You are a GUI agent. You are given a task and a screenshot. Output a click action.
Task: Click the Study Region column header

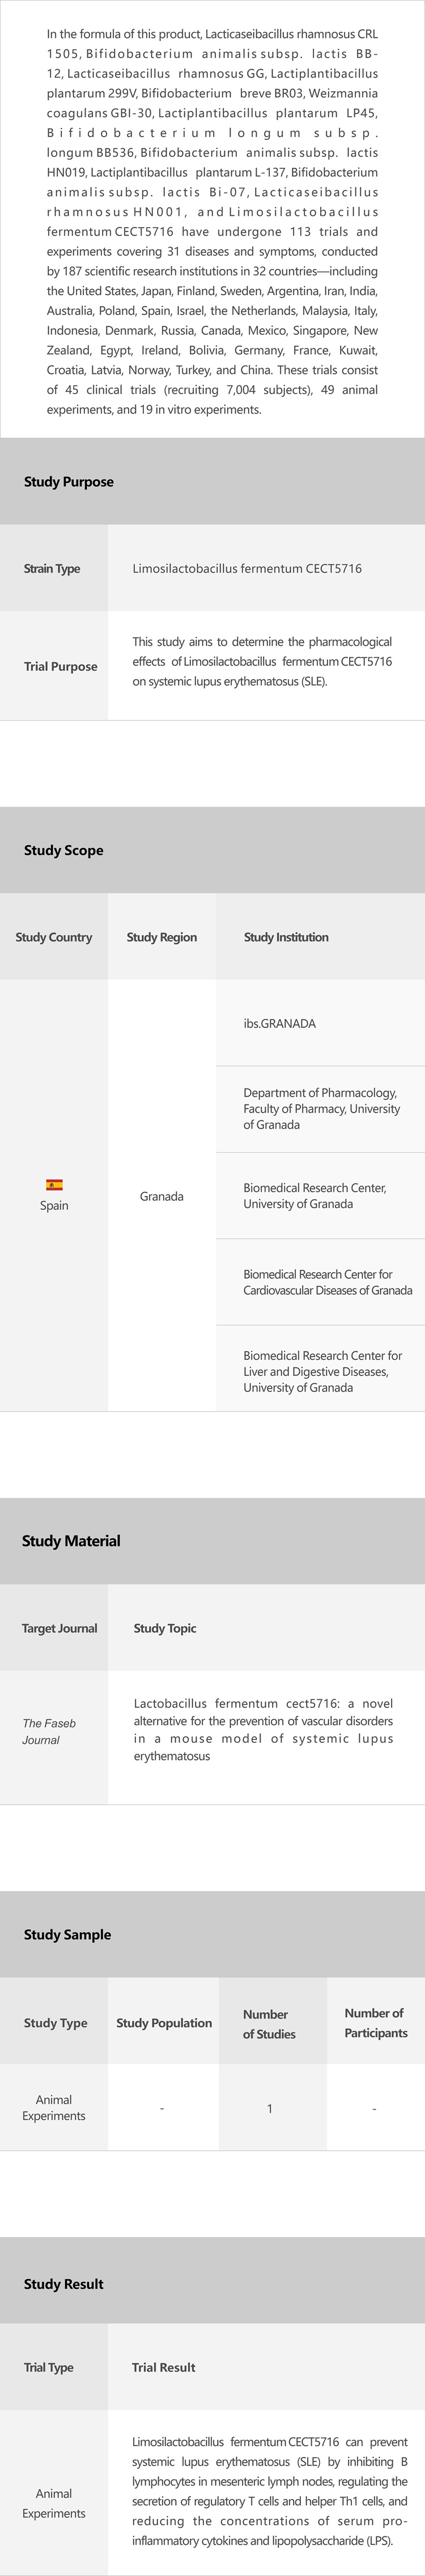tap(162, 938)
